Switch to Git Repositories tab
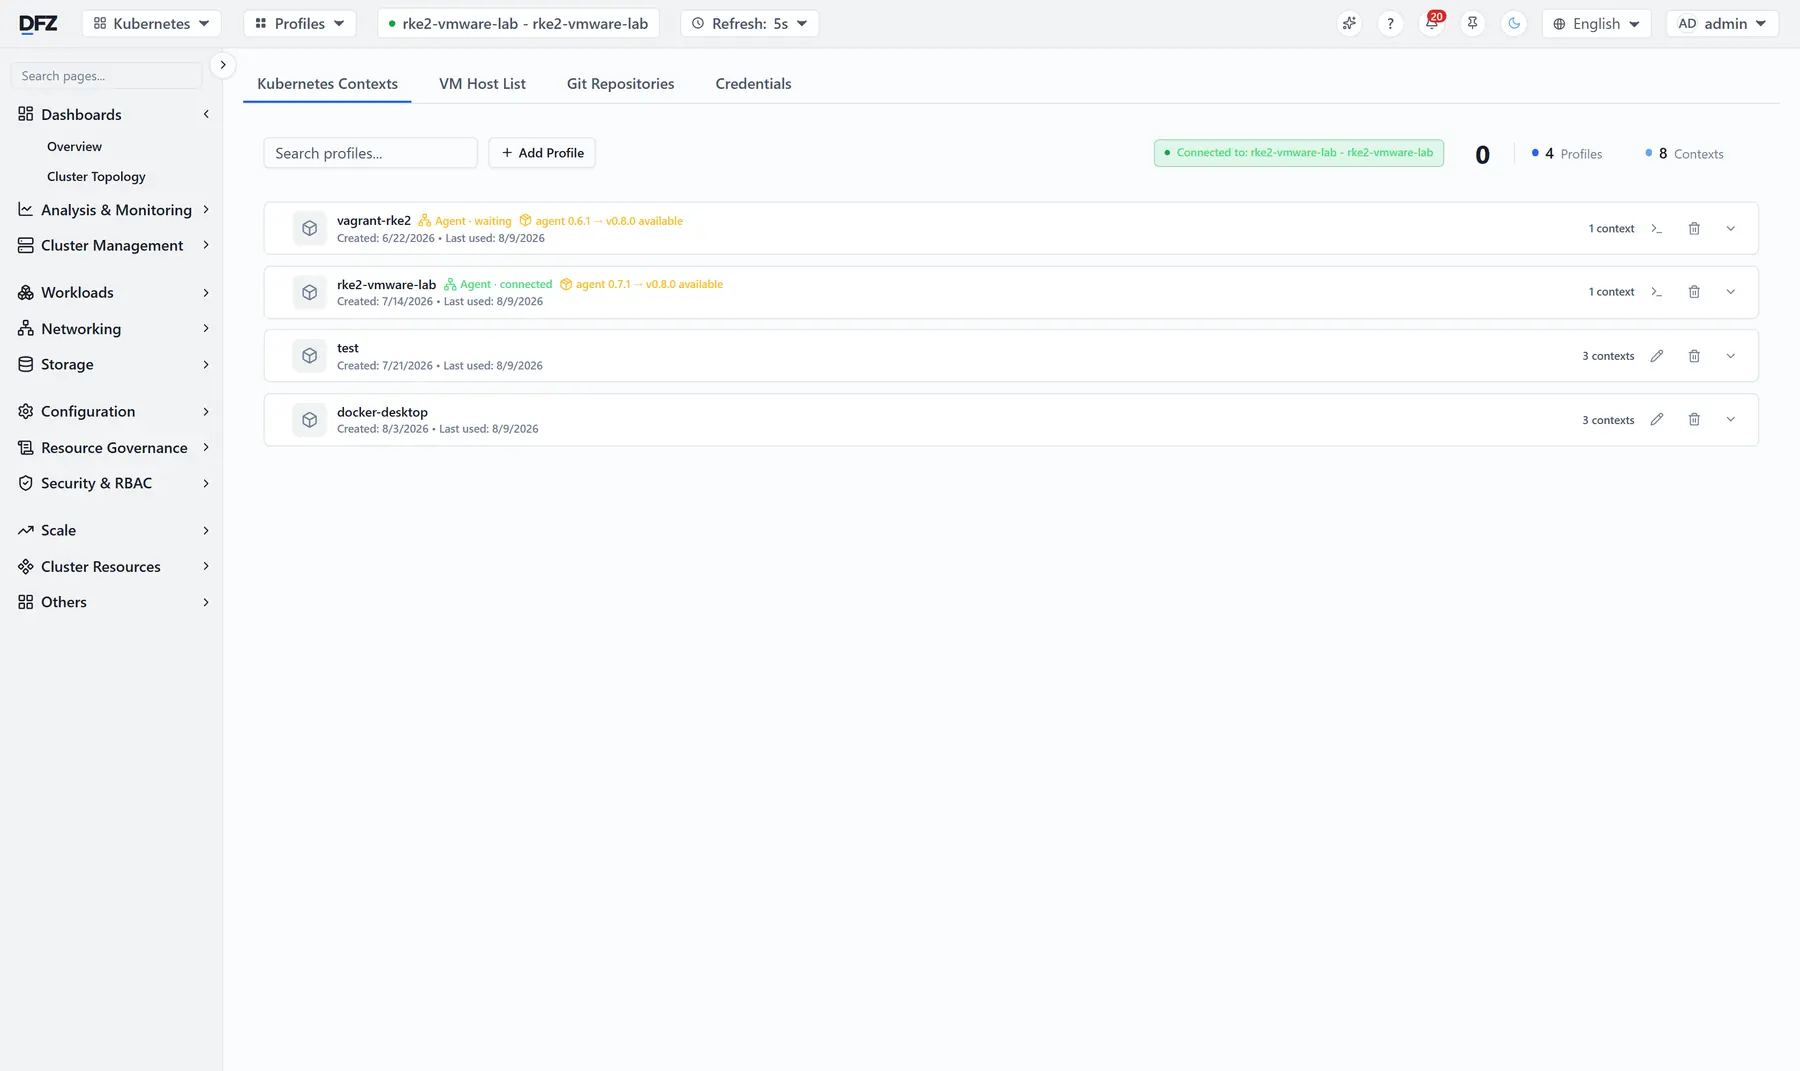 (x=620, y=84)
